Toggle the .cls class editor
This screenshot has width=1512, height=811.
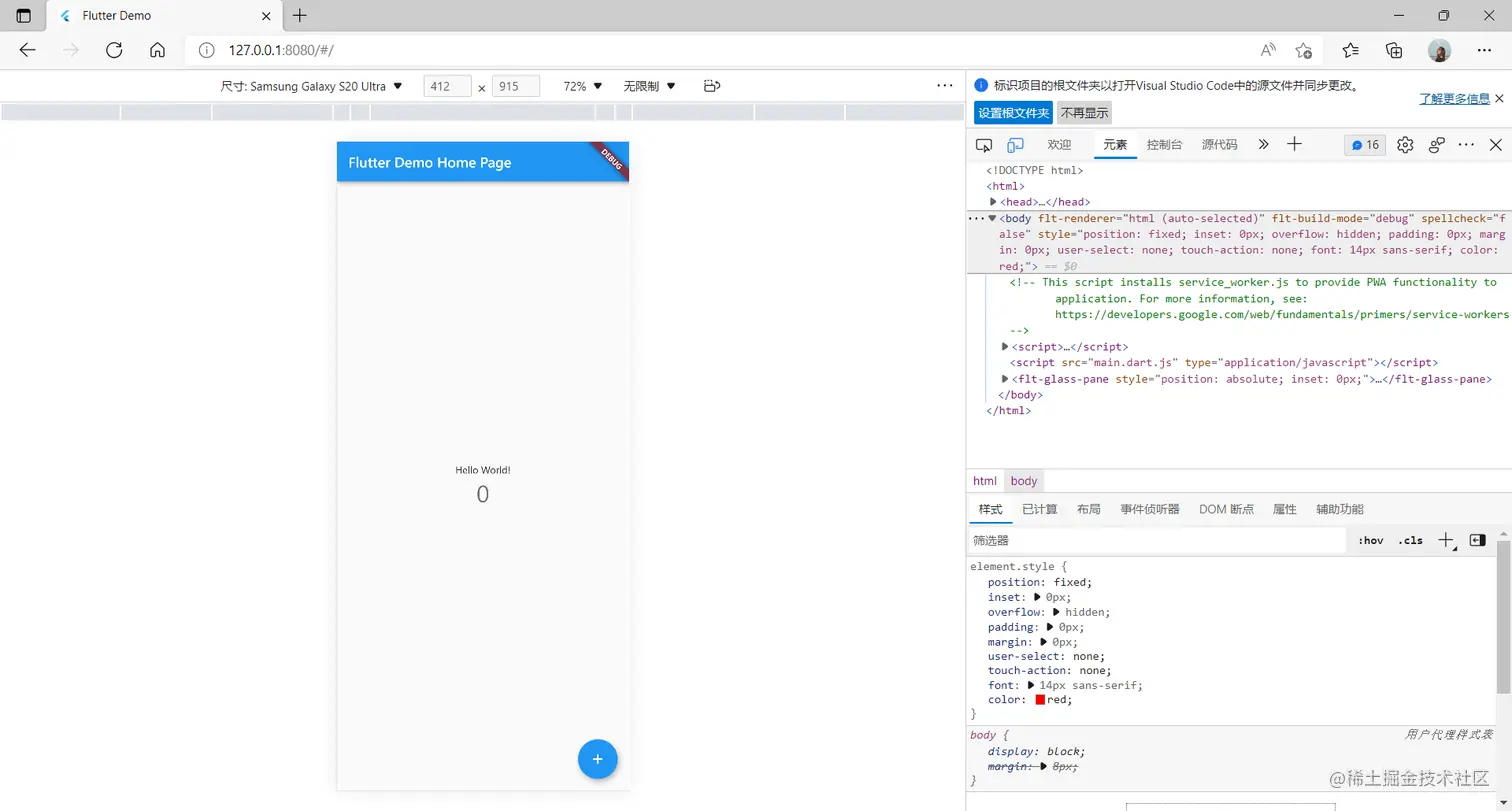1411,540
